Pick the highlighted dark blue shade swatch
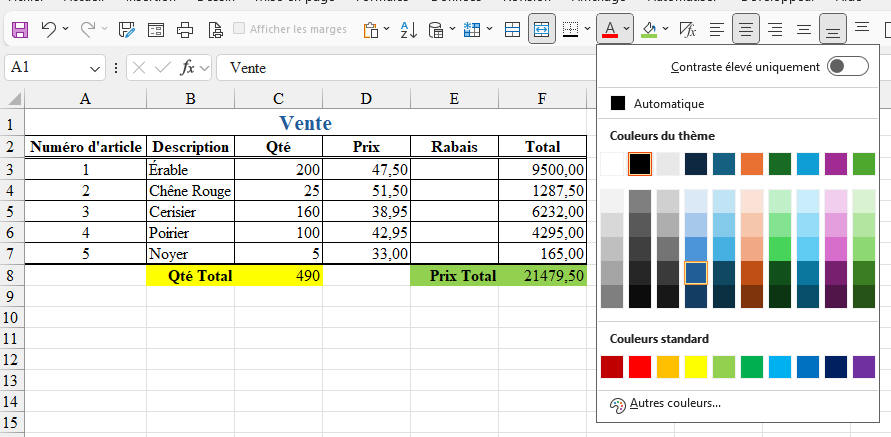 tap(696, 273)
